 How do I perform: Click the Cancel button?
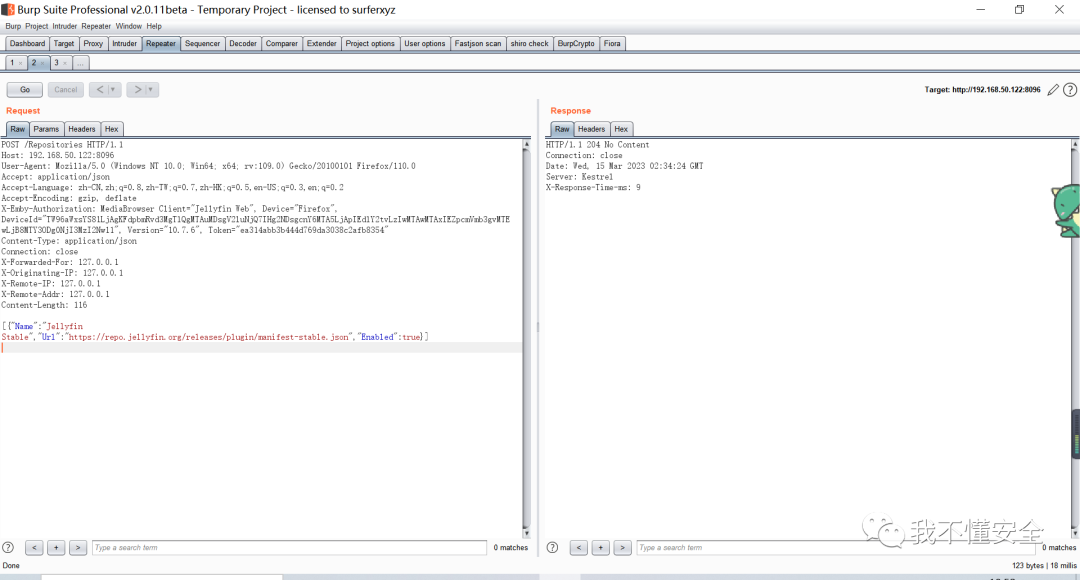[65, 90]
